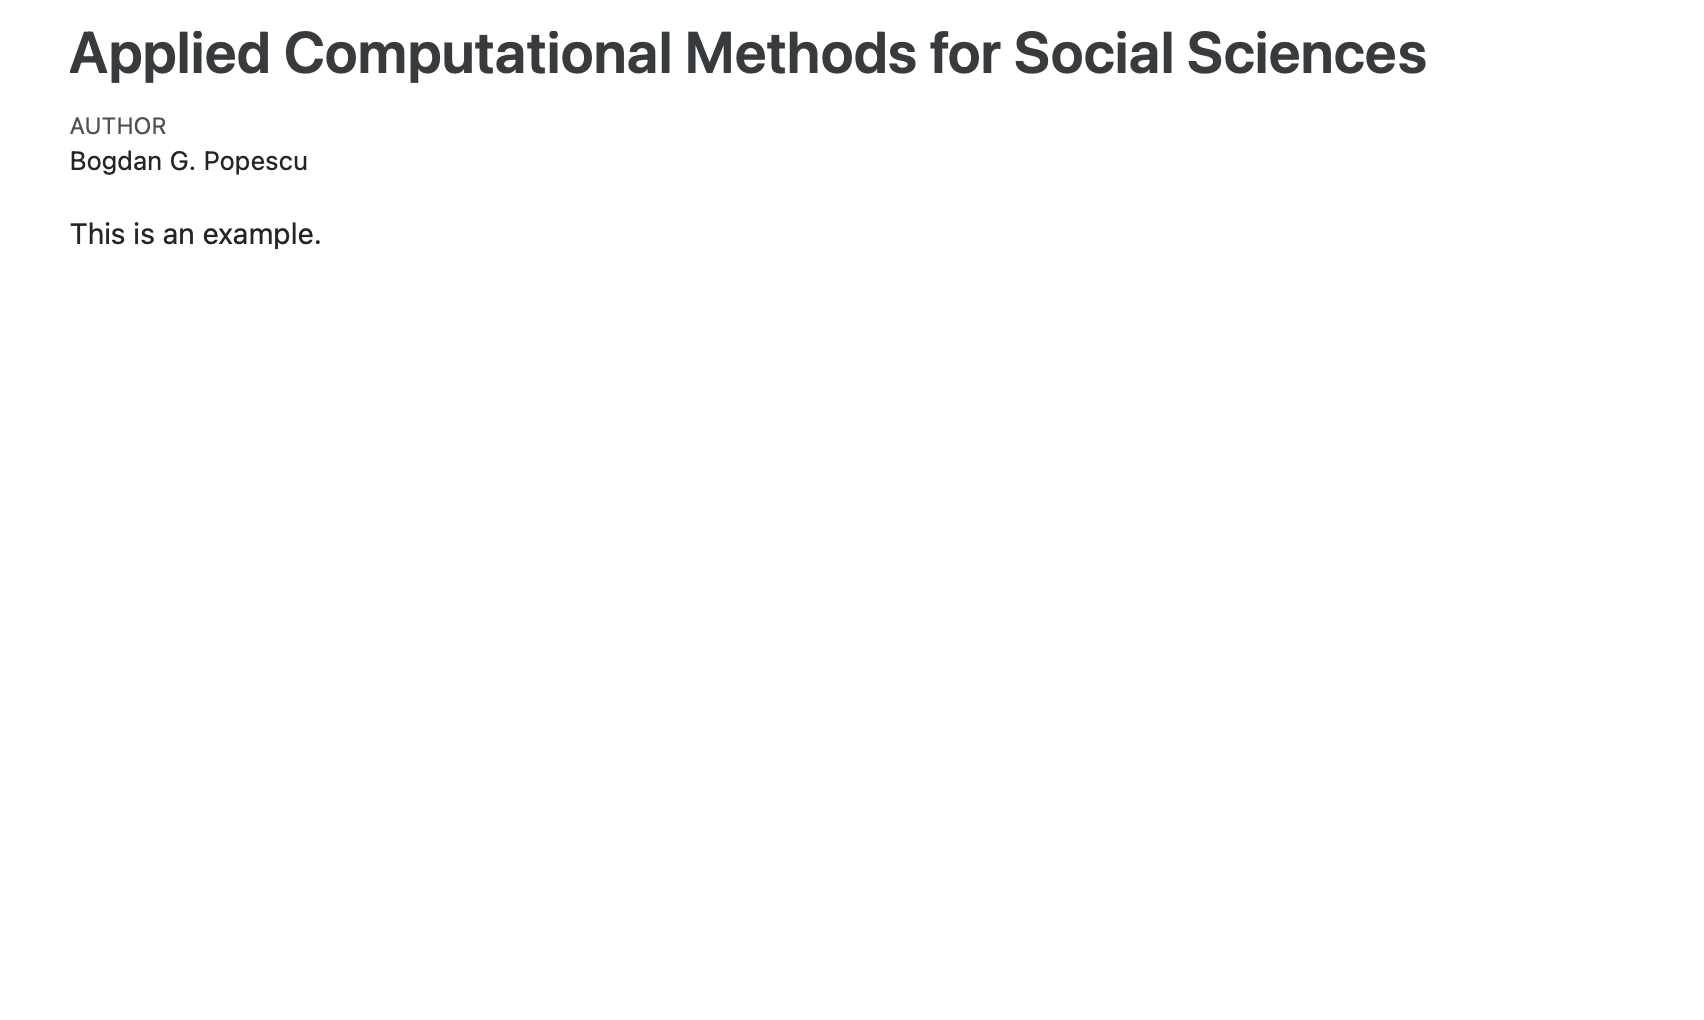
Task: Click the word "is" in the body sentence
Action: [143, 234]
